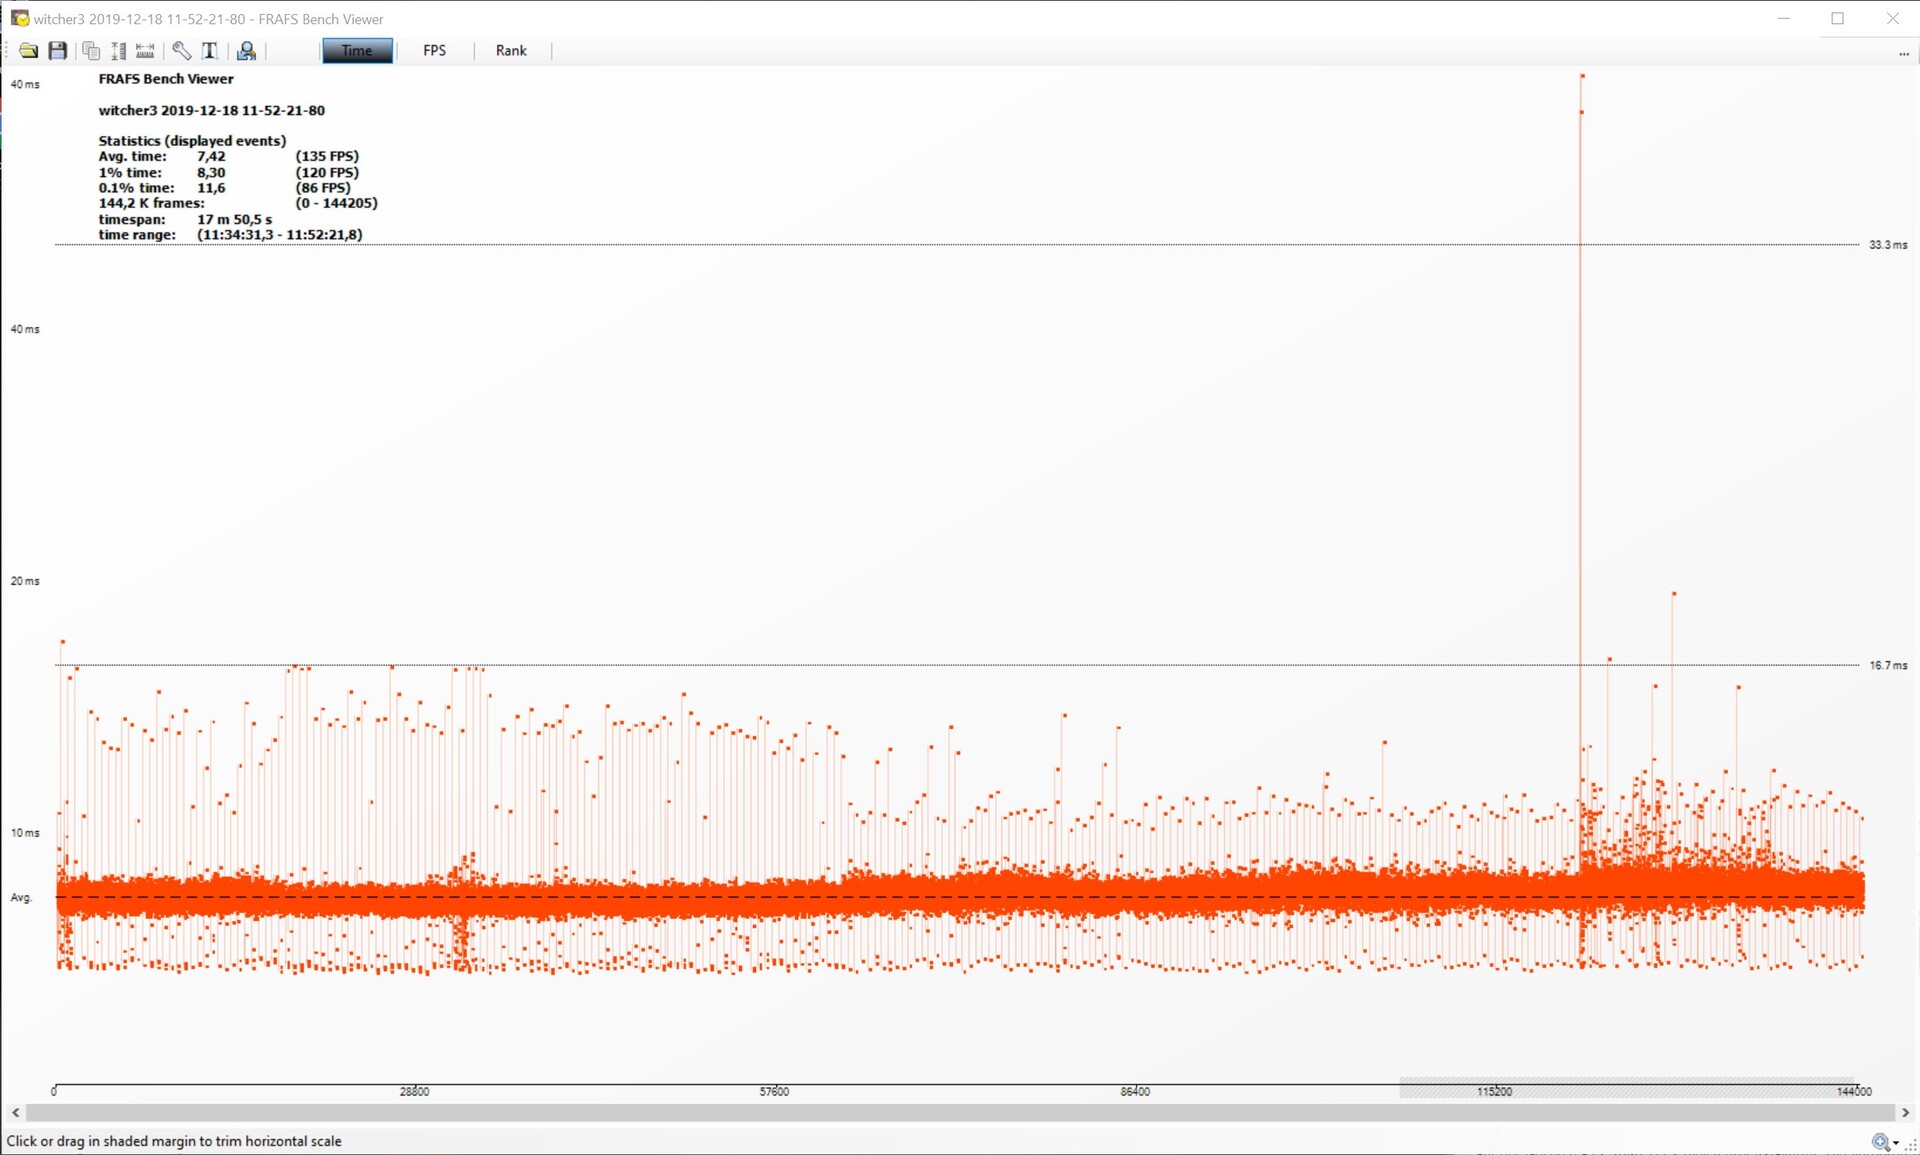The height and width of the screenshot is (1155, 1920).
Task: Open the zoom dropdown arrow in status bar
Action: [1896, 1143]
